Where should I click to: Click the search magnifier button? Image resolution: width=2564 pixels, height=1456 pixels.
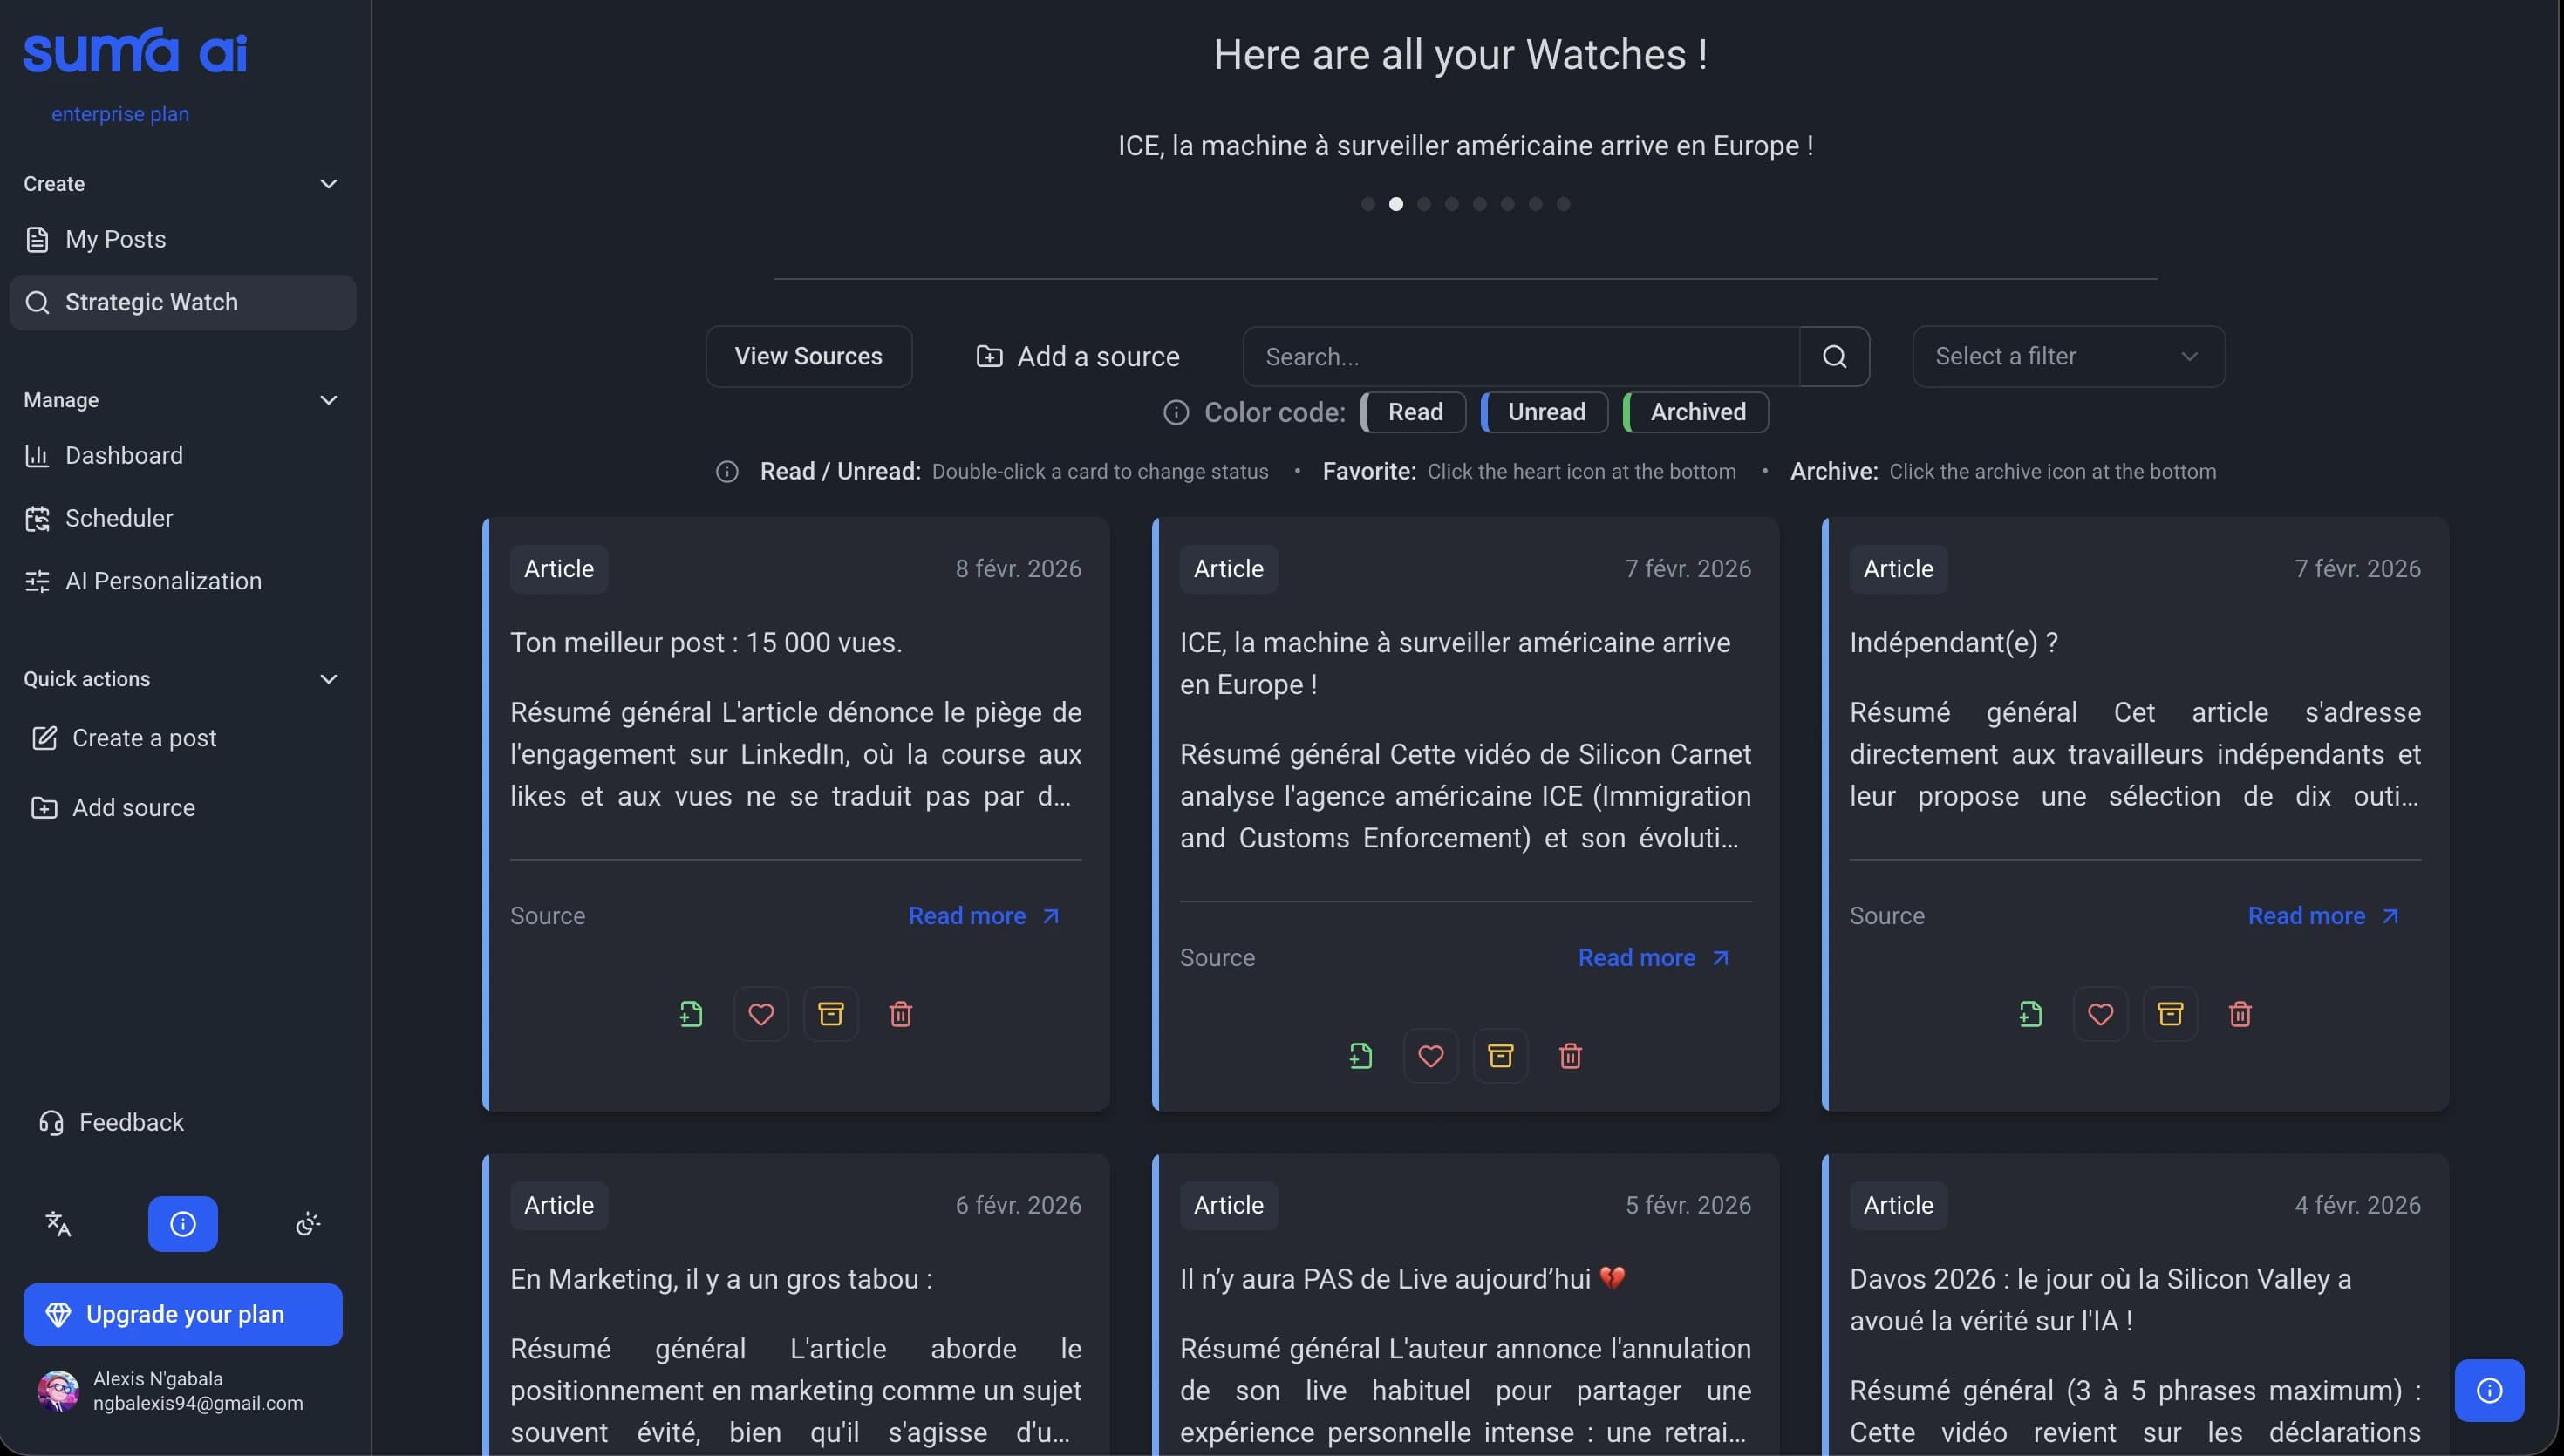tap(1834, 357)
